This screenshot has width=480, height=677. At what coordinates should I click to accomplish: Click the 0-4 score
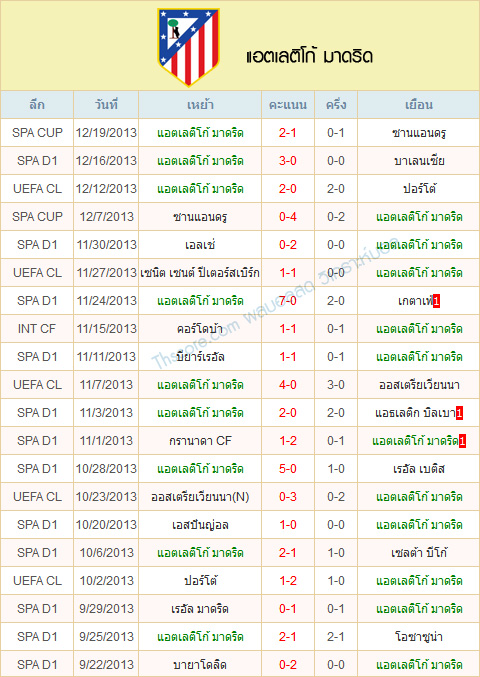point(288,217)
